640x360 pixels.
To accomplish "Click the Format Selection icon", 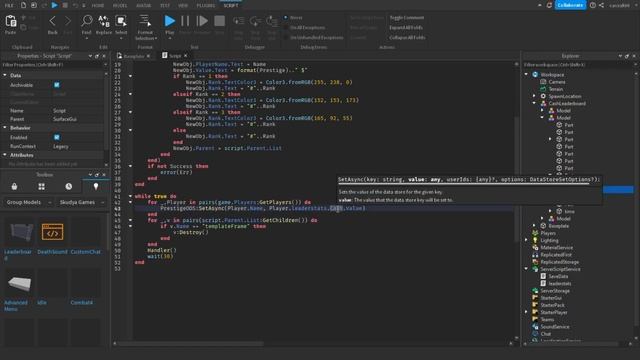I will tap(144, 21).
